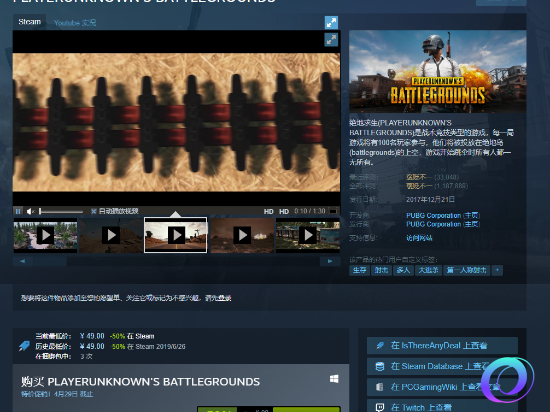Select the second HD quality button
550x412 pixels.
(284, 211)
